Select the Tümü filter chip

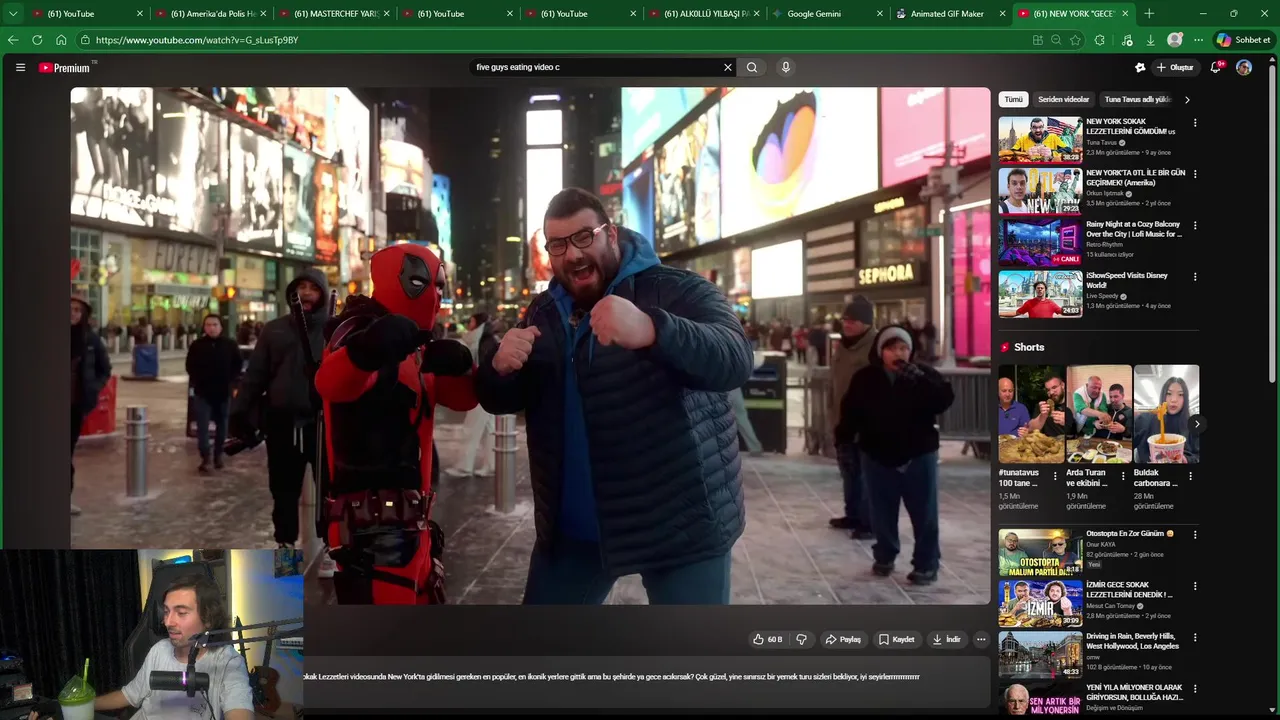(1013, 100)
